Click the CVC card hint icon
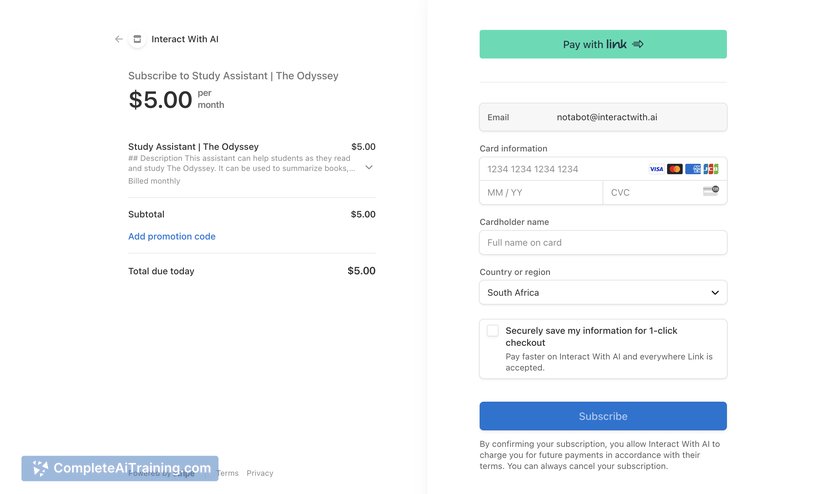 coord(711,191)
